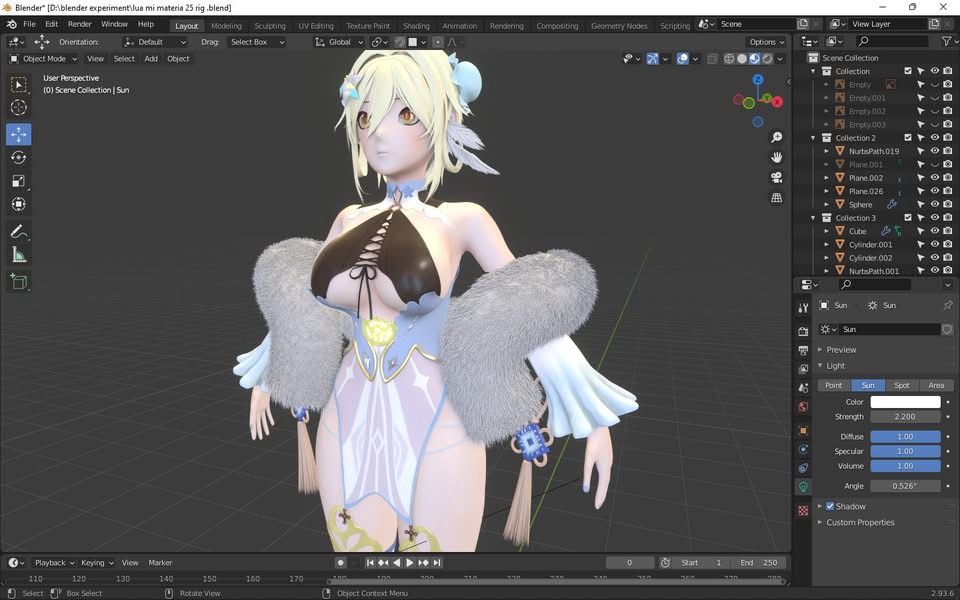The image size is (960, 600).
Task: Open the Object Mode dropdown
Action: [x=43, y=59]
